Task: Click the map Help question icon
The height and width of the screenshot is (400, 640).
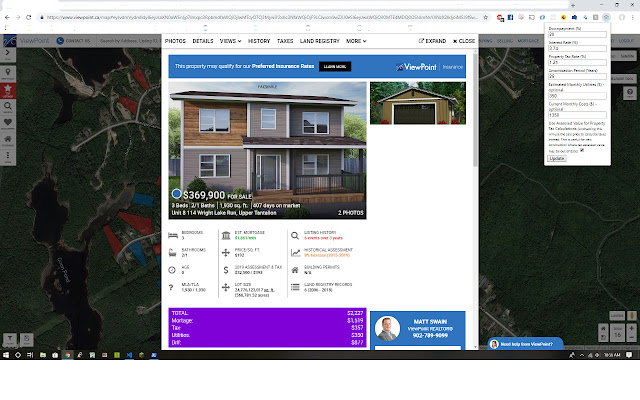Action: 630,93
